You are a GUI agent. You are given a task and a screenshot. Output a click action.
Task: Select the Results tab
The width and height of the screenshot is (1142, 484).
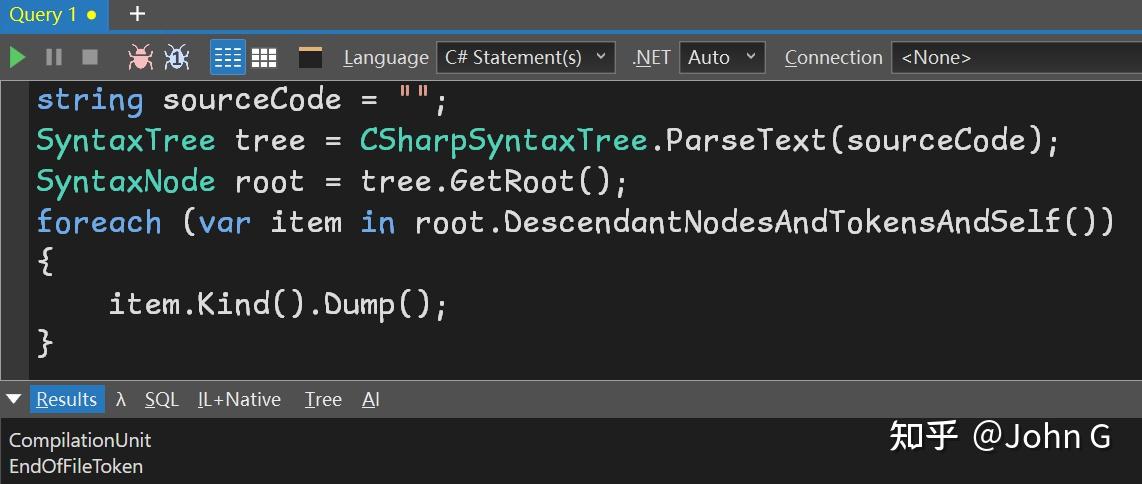point(66,399)
